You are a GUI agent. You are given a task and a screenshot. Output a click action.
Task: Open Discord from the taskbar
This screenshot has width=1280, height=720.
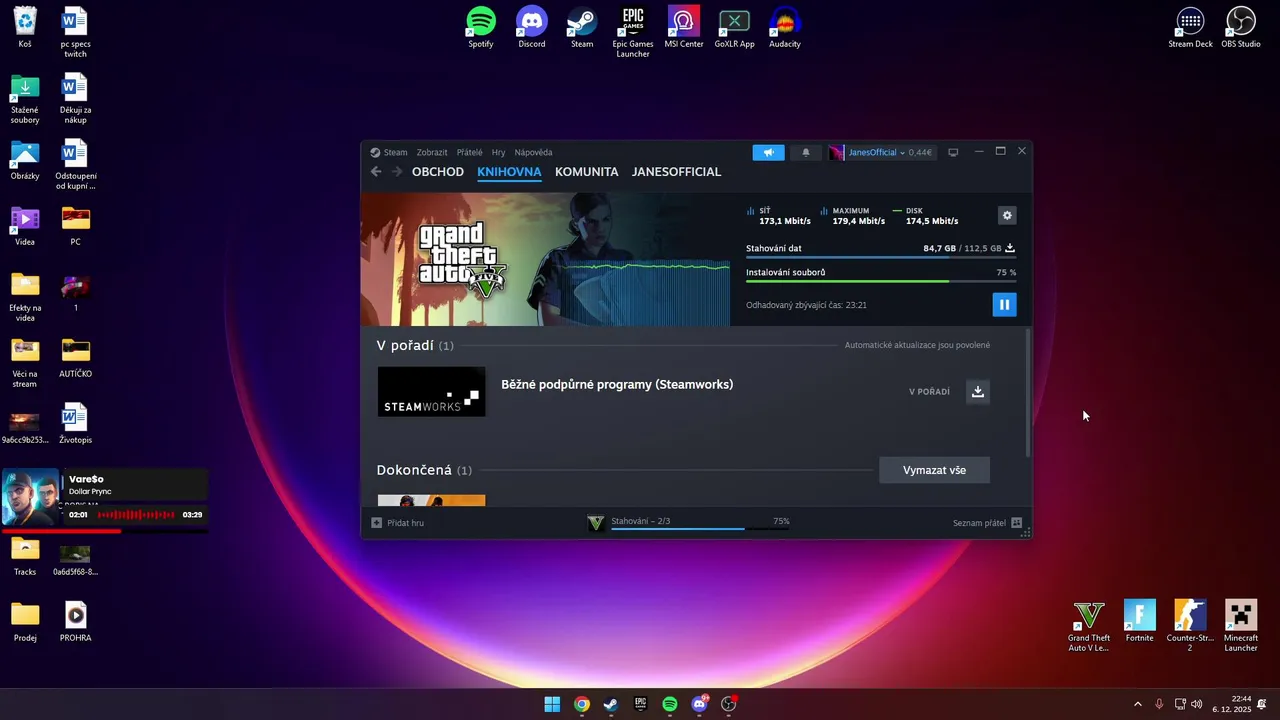click(x=700, y=704)
